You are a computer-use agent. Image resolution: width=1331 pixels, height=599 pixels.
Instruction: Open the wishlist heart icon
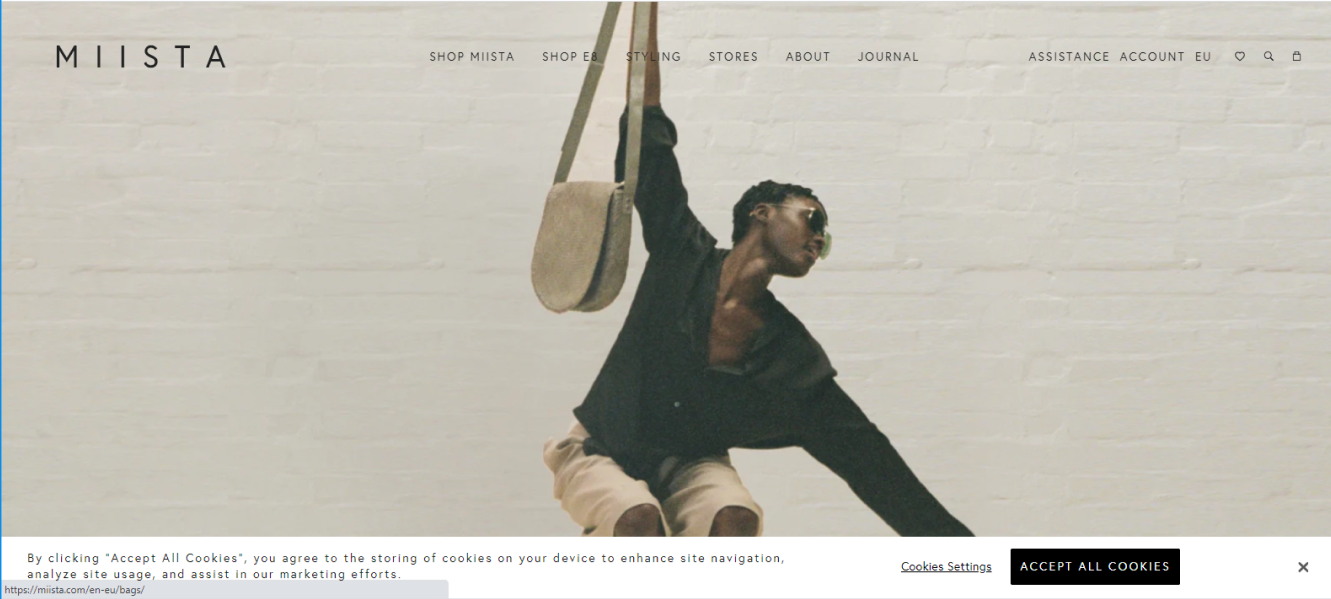pyautogui.click(x=1240, y=57)
